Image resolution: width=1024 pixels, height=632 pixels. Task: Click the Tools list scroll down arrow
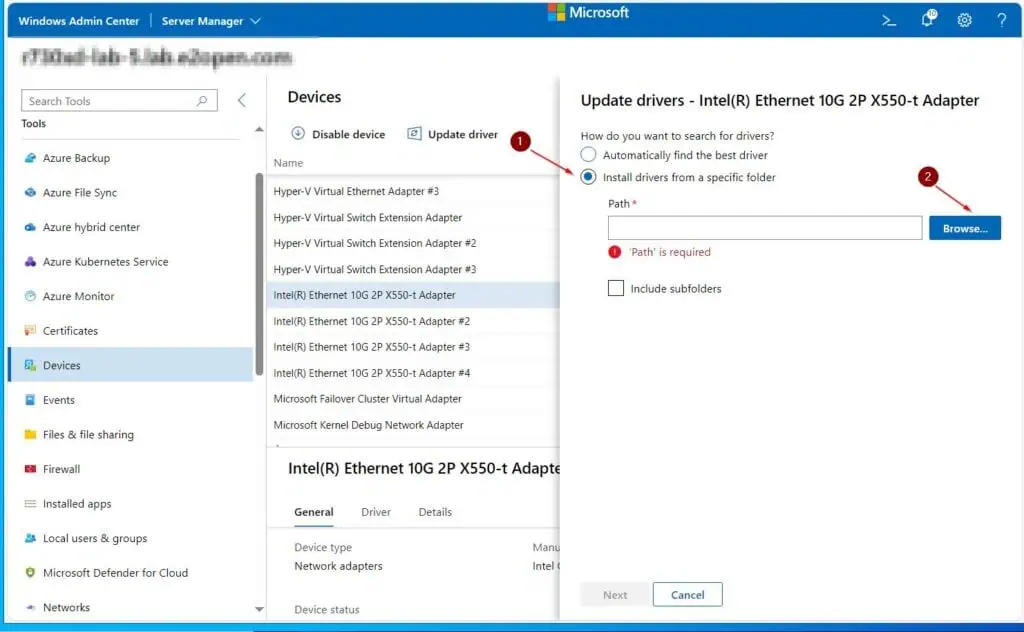click(259, 609)
